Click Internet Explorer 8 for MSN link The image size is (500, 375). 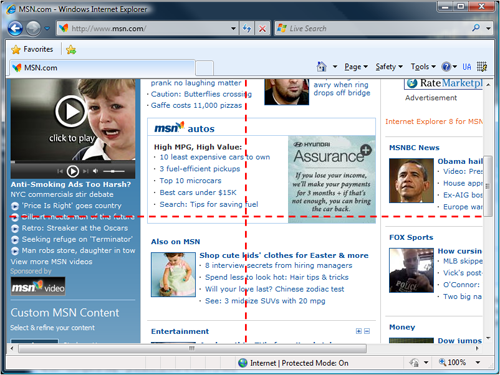coord(434,121)
